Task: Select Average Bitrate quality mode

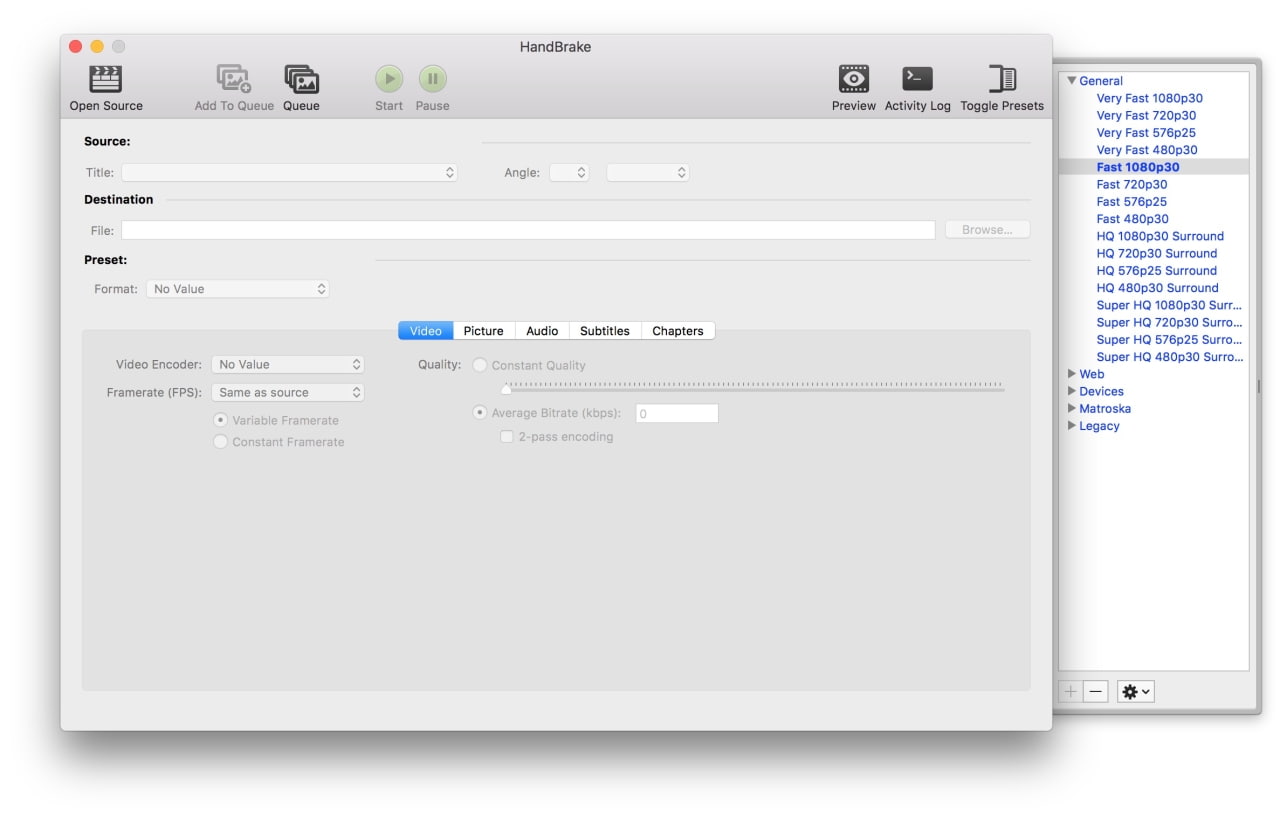Action: pyautogui.click(x=479, y=412)
